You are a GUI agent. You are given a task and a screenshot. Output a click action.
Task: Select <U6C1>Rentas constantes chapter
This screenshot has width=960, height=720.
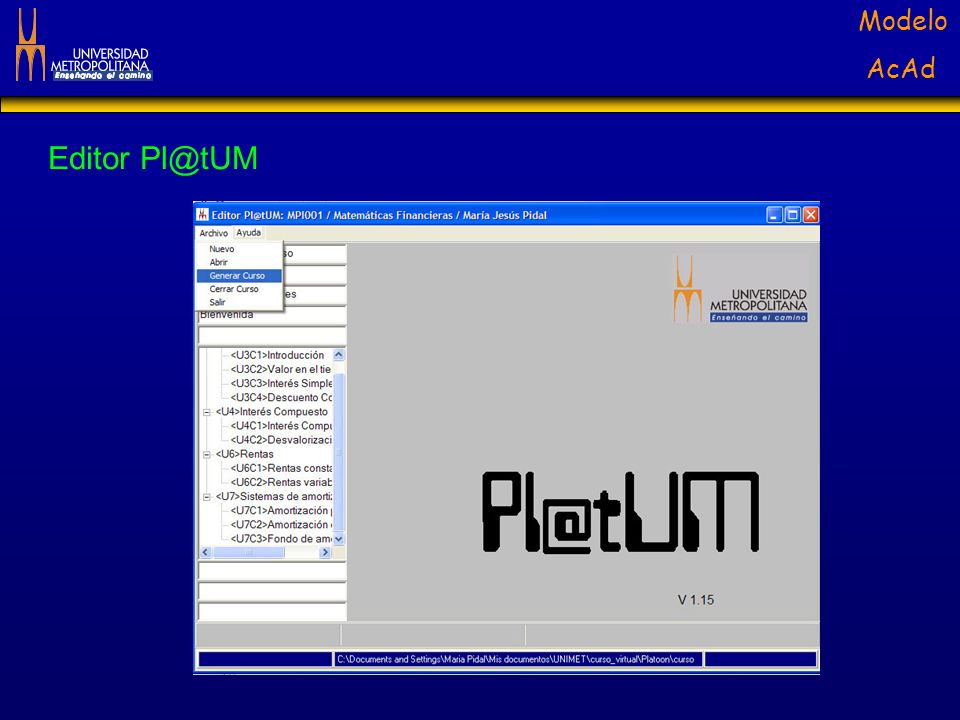[281, 468]
